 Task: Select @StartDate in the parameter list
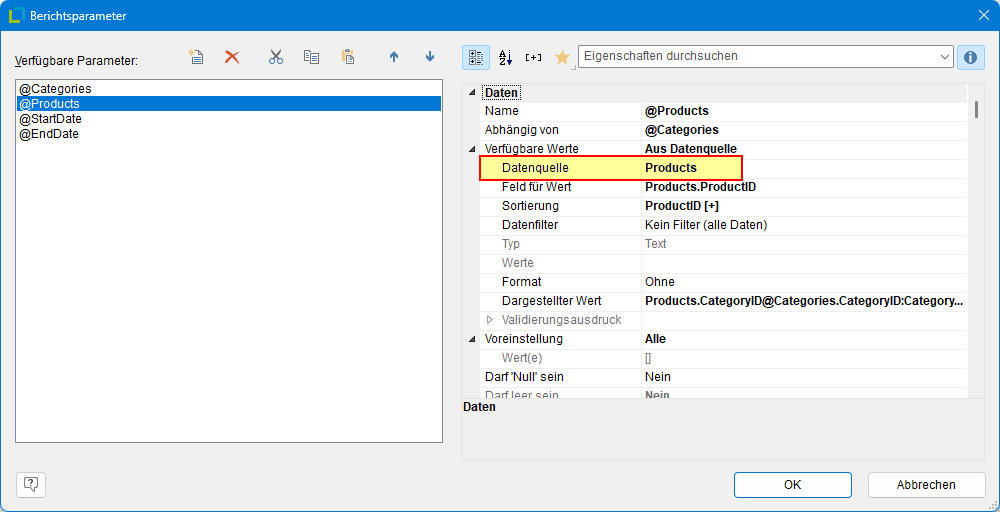(50, 119)
